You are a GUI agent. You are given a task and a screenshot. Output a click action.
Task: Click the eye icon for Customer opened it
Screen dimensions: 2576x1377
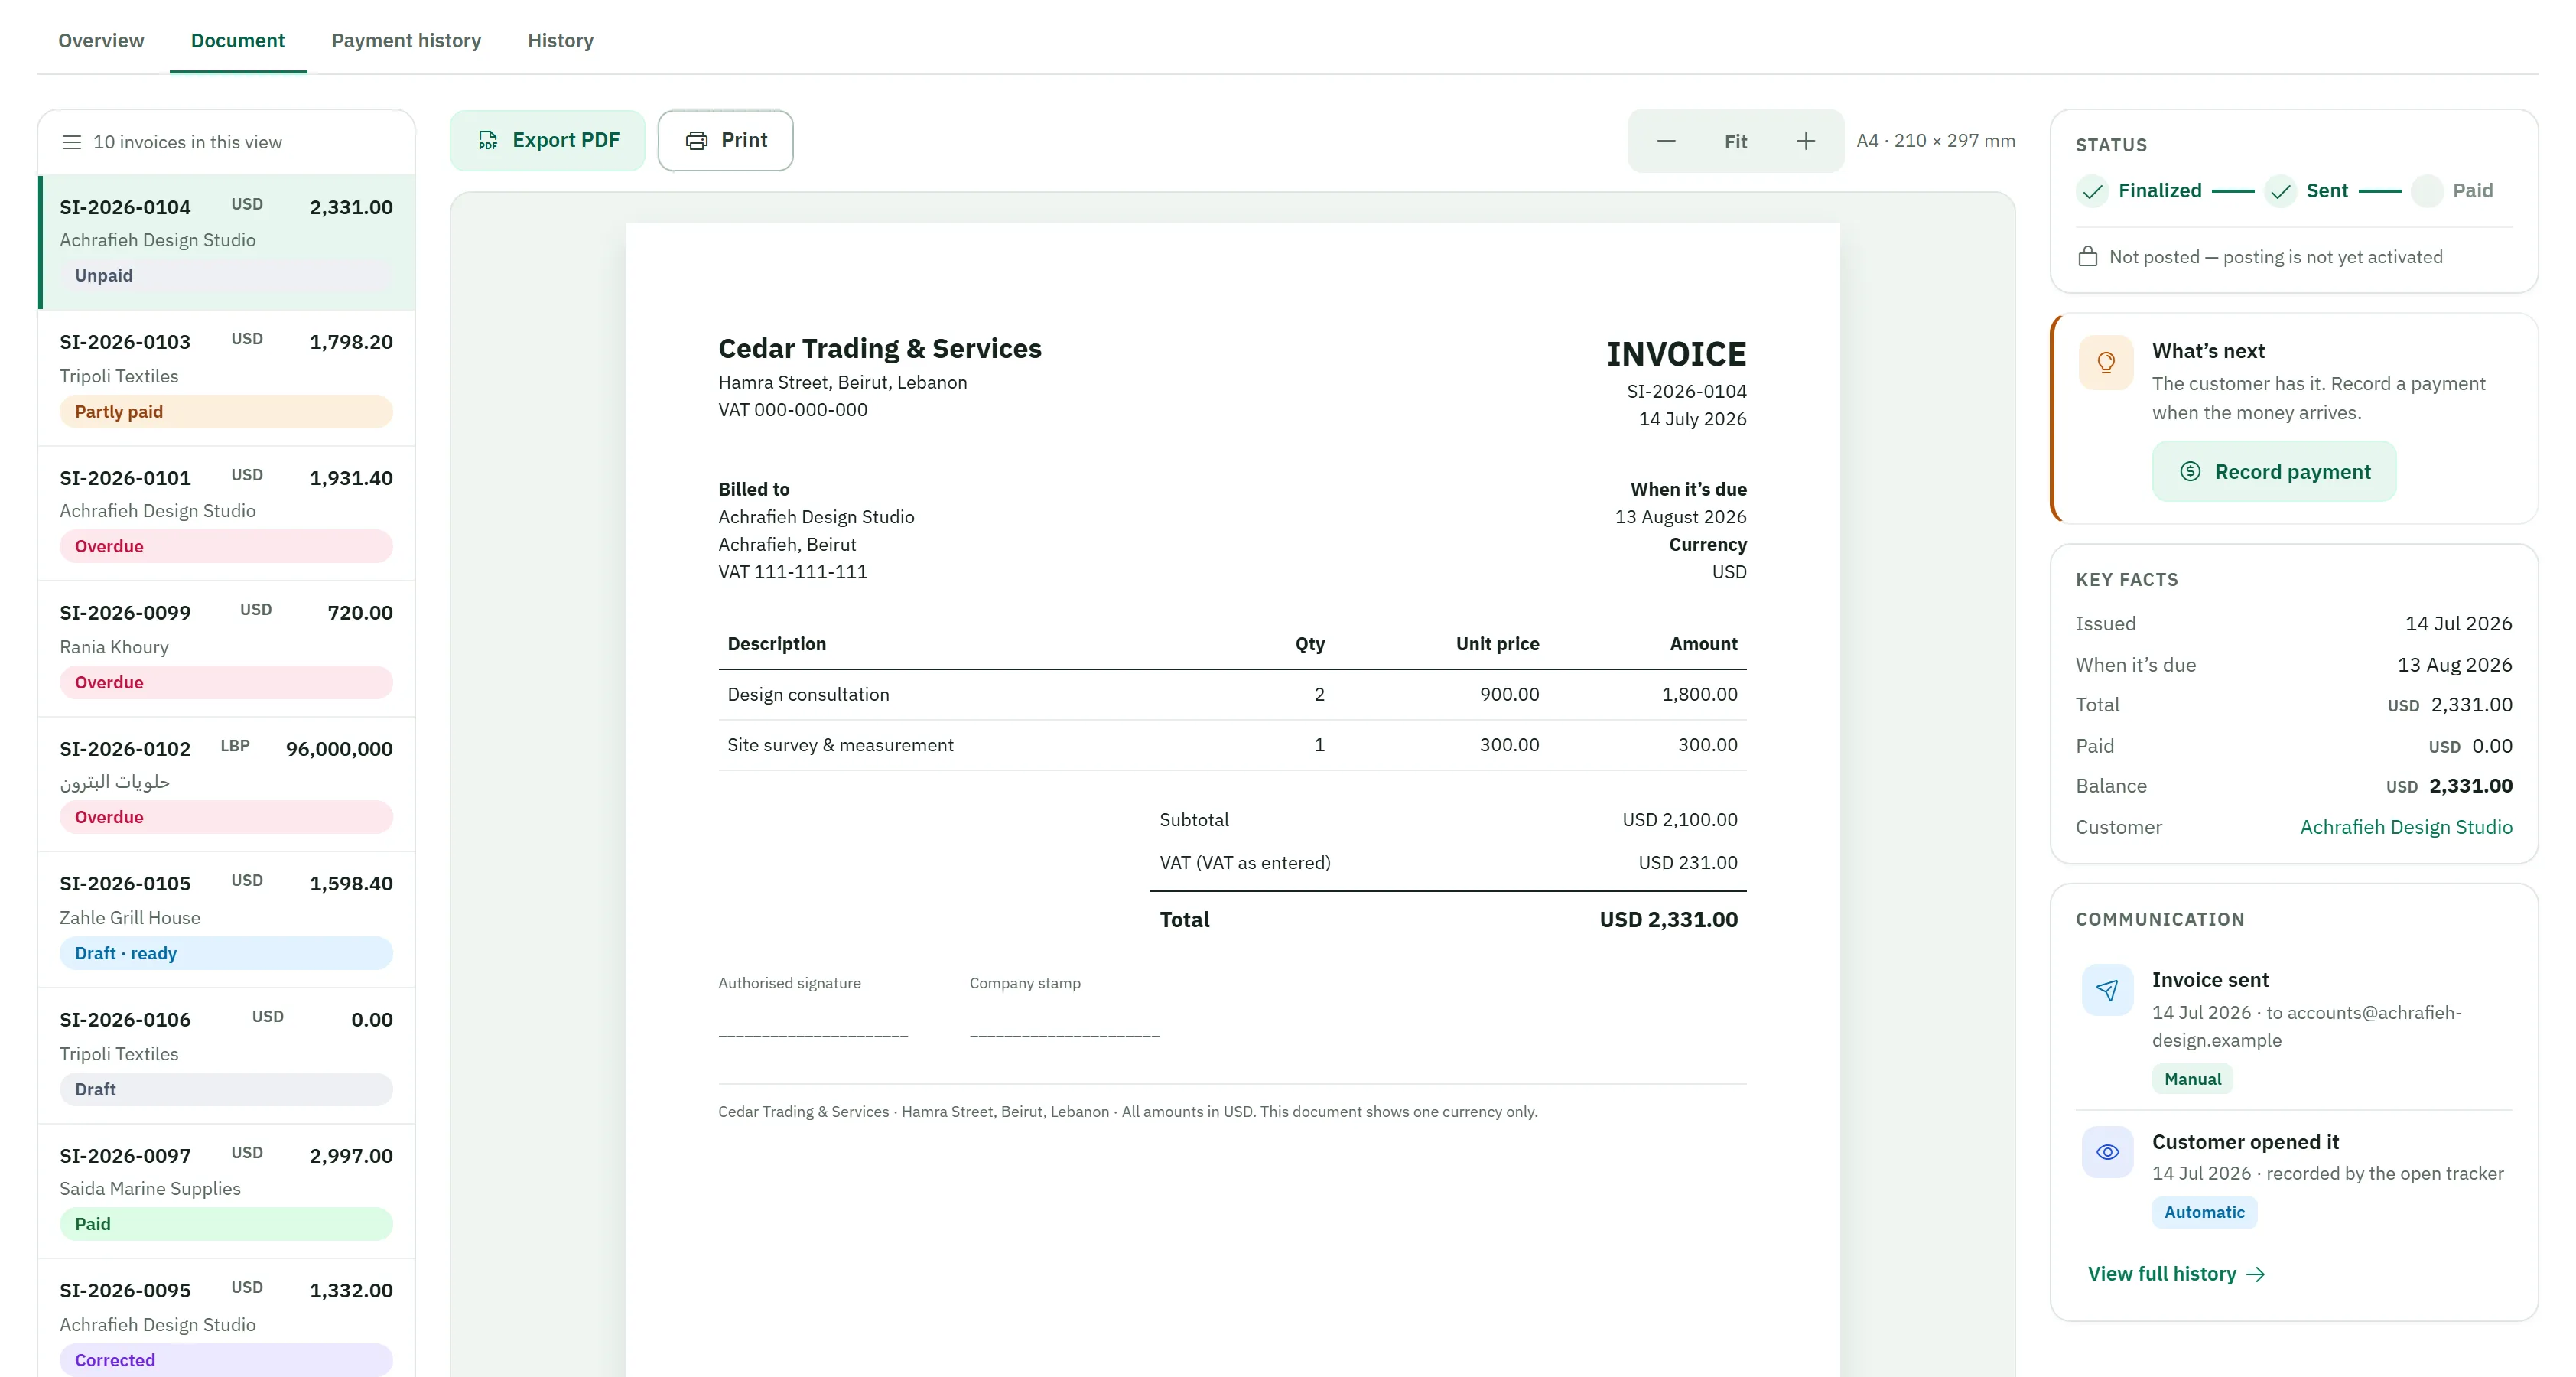pos(2107,1152)
